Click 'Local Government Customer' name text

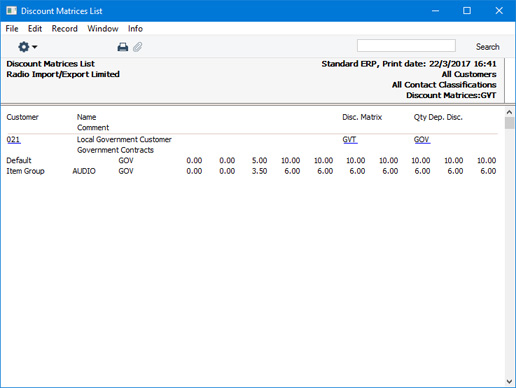tap(124, 139)
